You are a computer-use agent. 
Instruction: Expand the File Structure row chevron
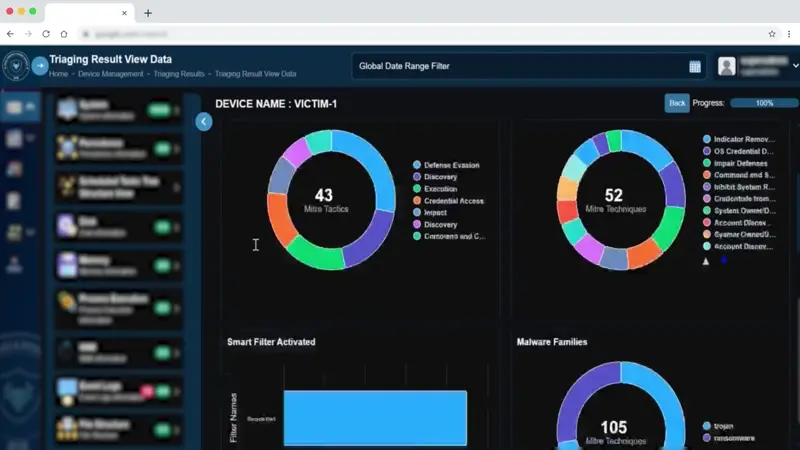click(x=177, y=430)
